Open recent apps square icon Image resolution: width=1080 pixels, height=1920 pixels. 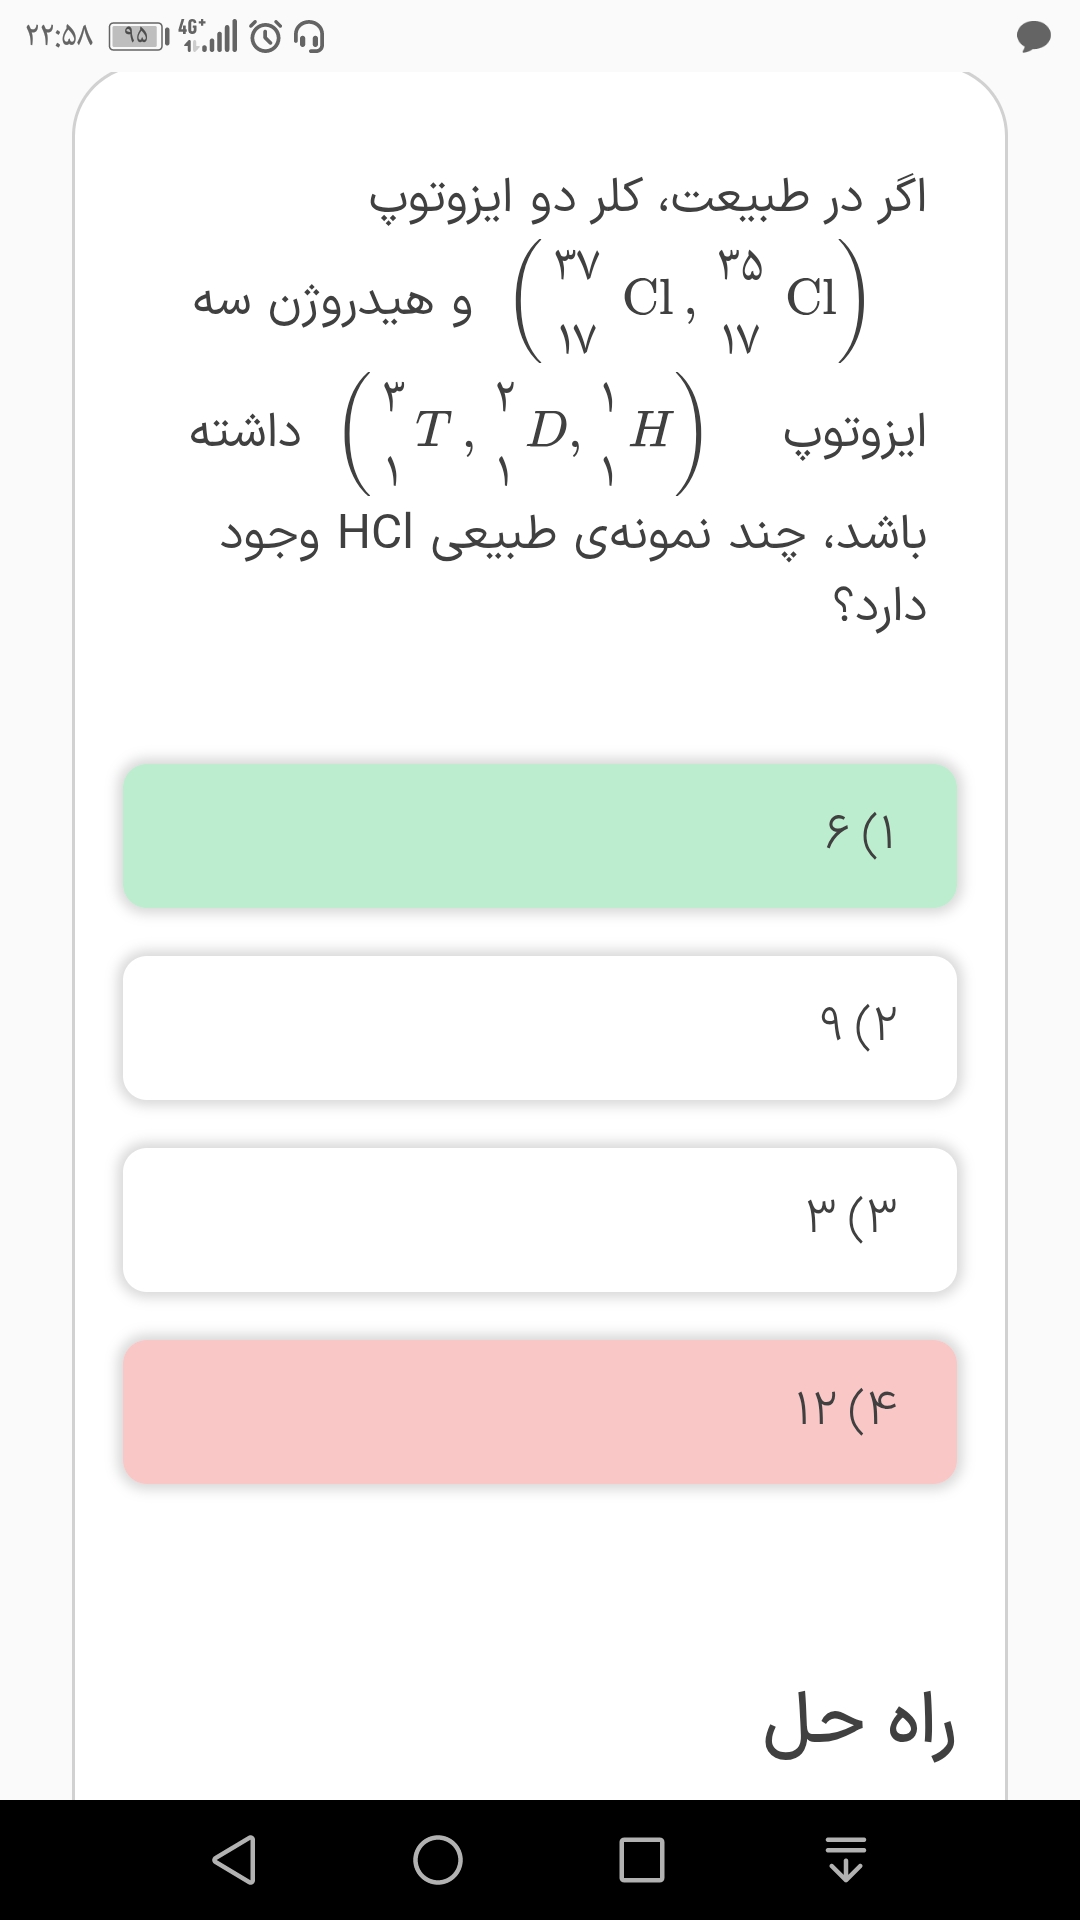click(641, 1860)
